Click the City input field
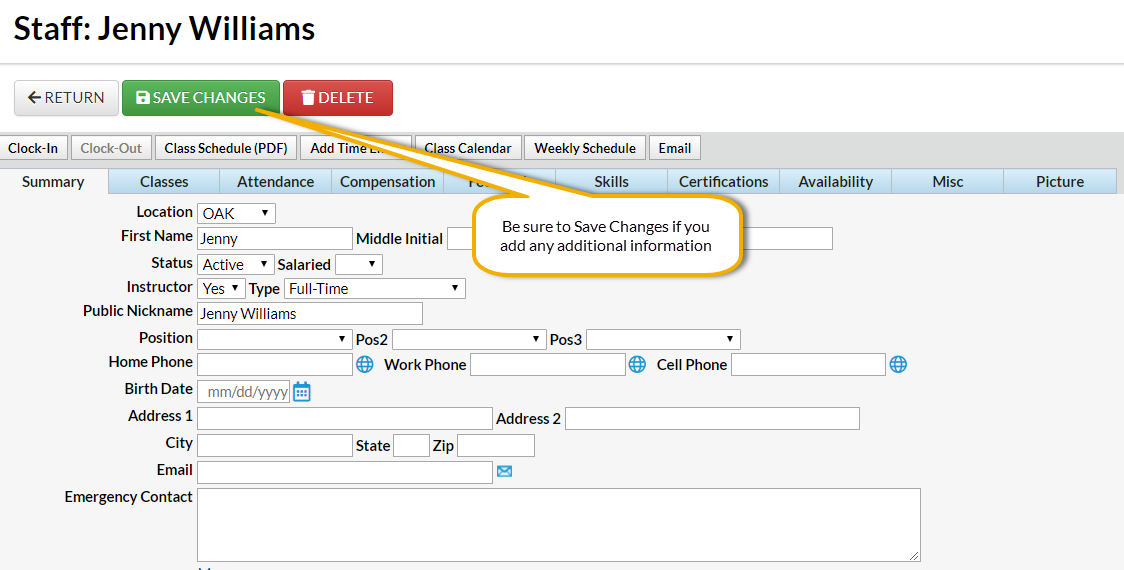This screenshot has width=1124, height=570. [275, 445]
